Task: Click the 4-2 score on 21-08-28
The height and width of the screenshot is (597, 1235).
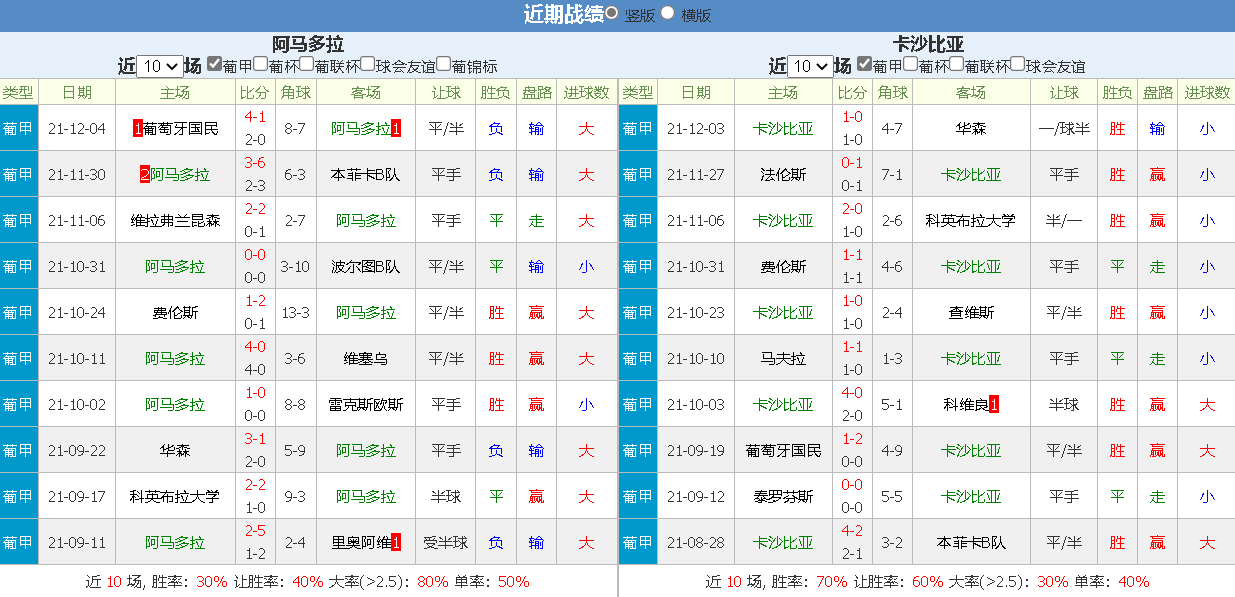Action: coord(852,531)
